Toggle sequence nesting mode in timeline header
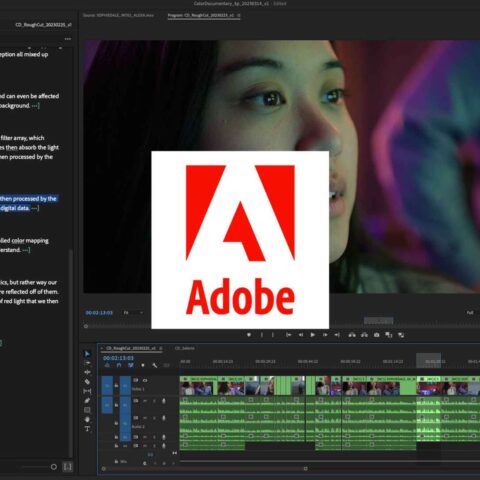This screenshot has width=480, height=480. point(107,365)
